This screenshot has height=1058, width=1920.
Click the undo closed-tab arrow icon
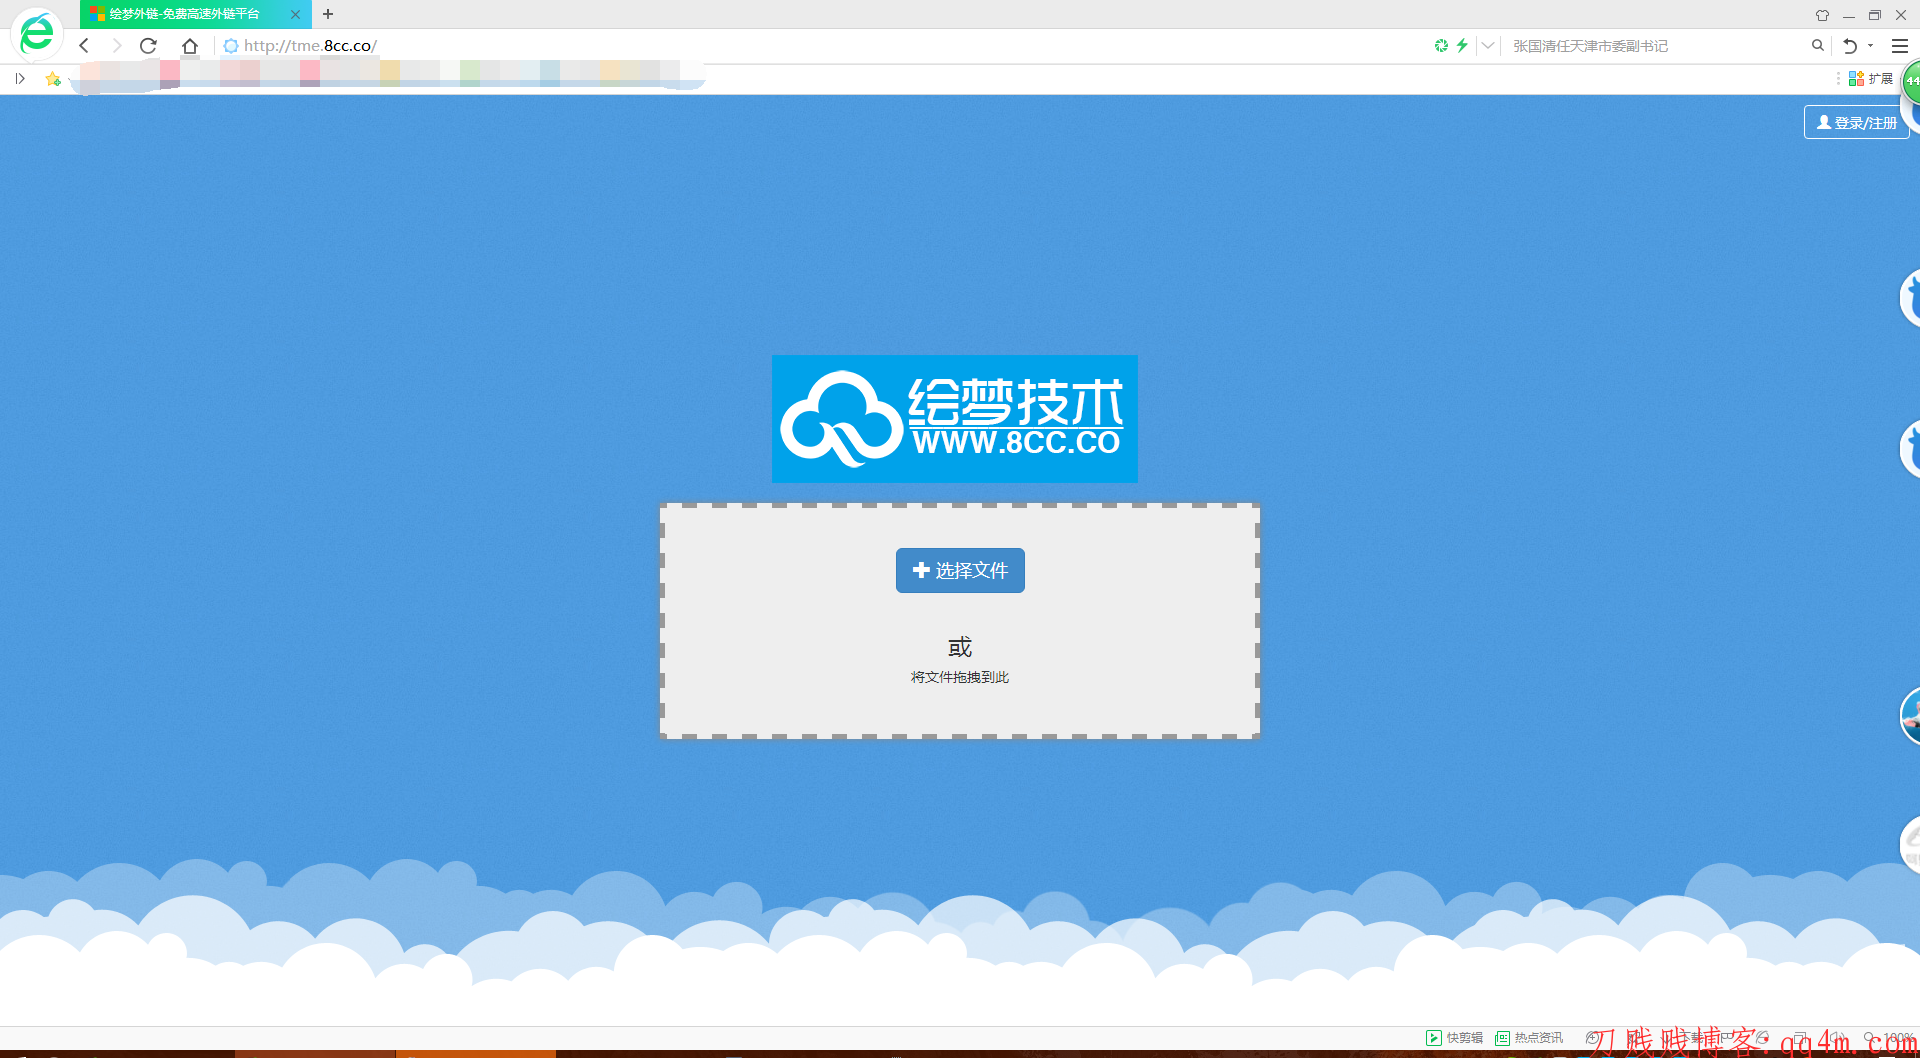(1850, 46)
